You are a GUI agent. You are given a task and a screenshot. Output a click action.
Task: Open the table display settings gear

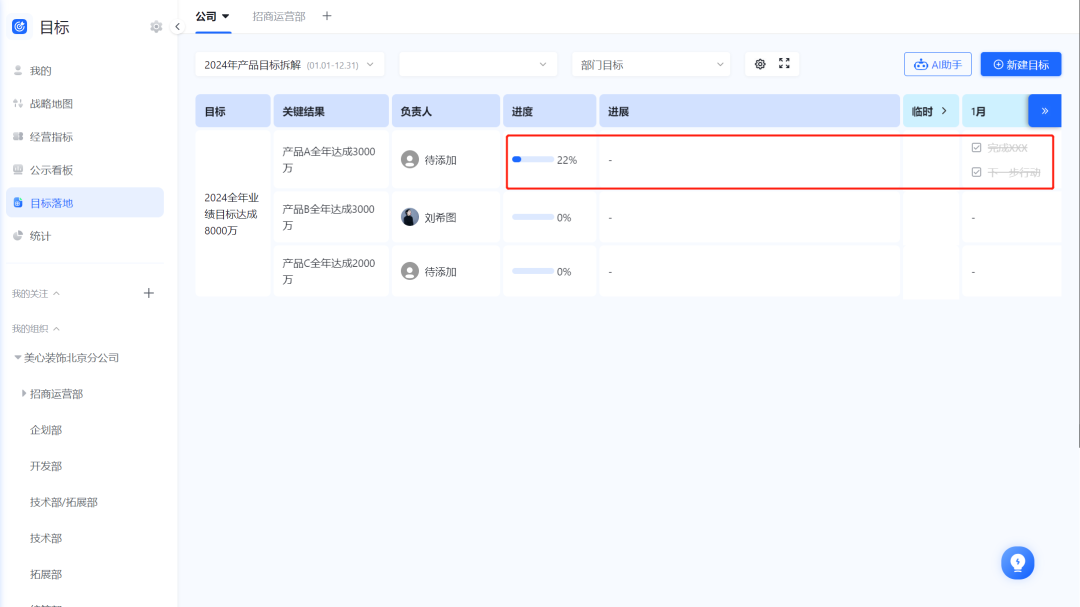click(x=760, y=64)
